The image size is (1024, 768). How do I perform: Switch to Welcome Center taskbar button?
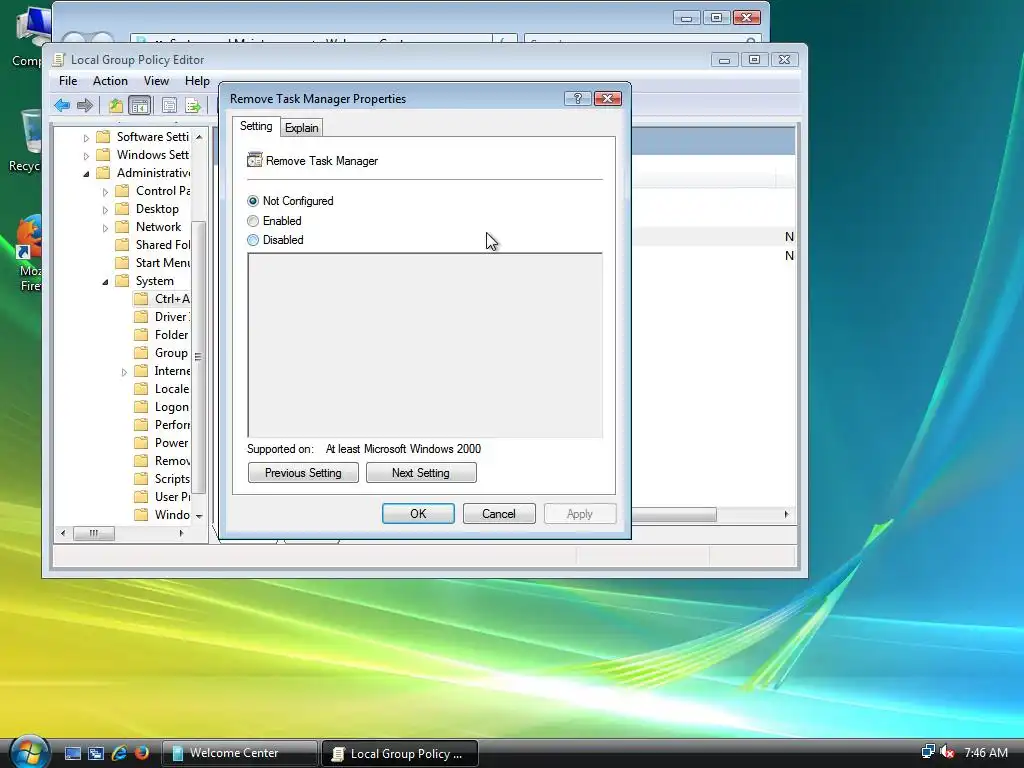pos(239,753)
